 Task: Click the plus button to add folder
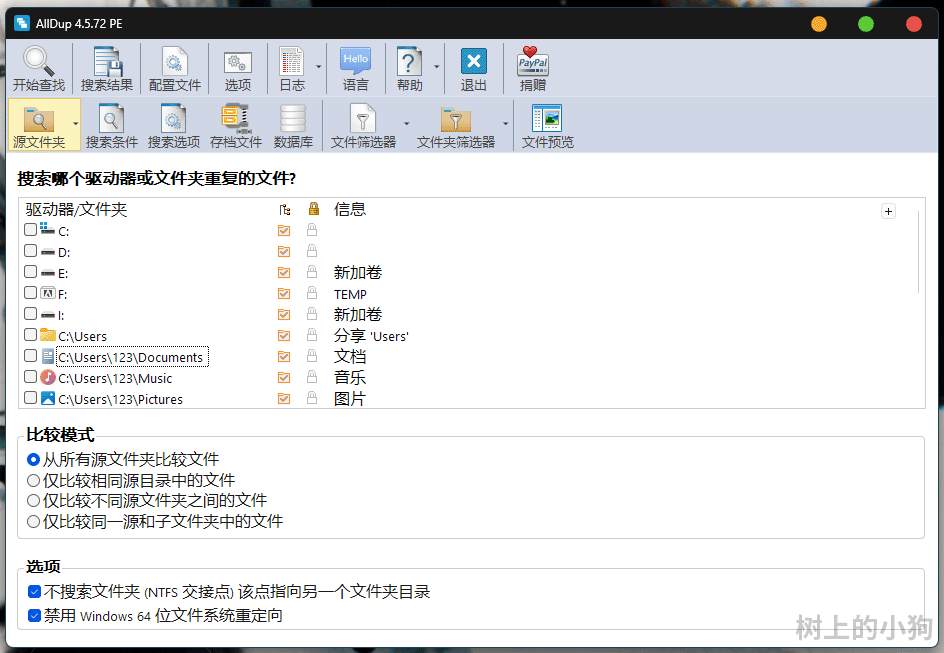point(888,211)
